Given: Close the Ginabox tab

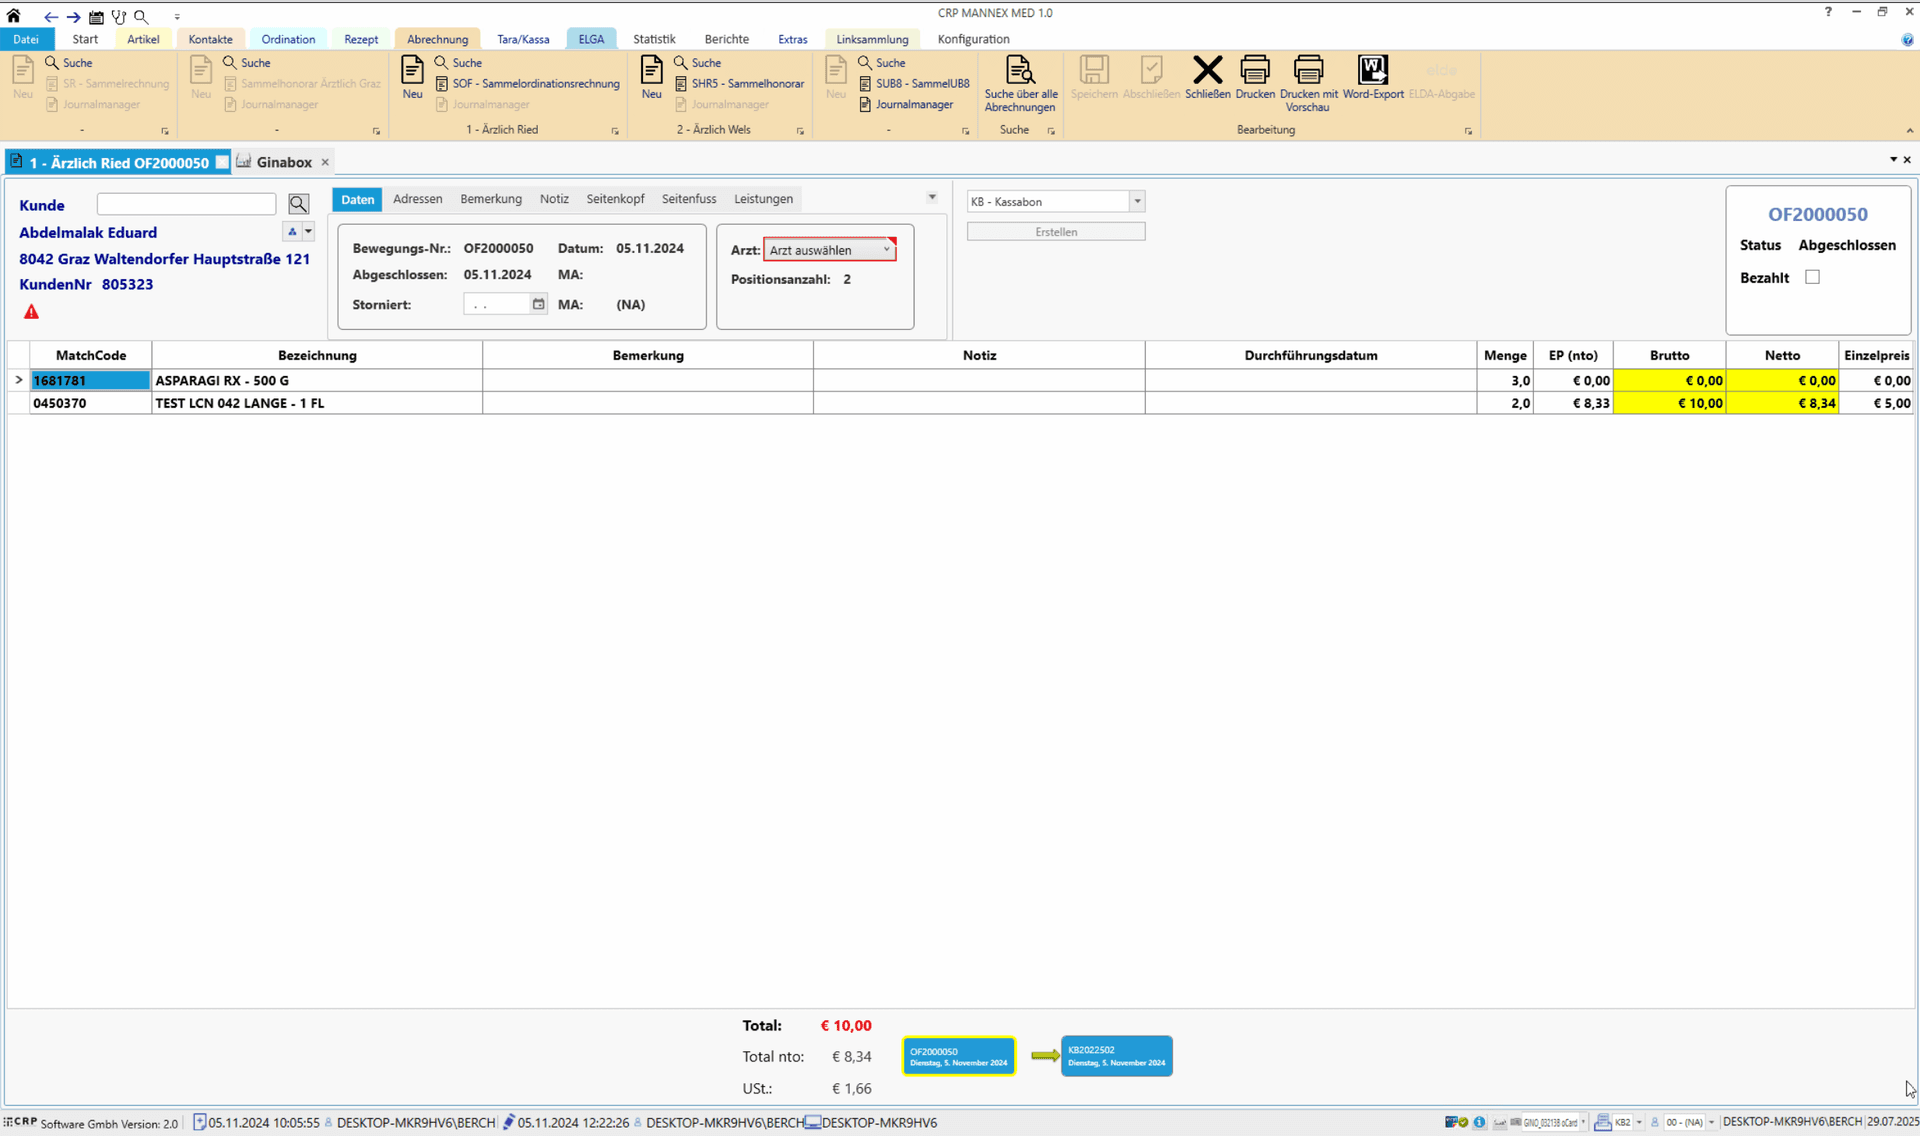Looking at the screenshot, I should (x=325, y=162).
